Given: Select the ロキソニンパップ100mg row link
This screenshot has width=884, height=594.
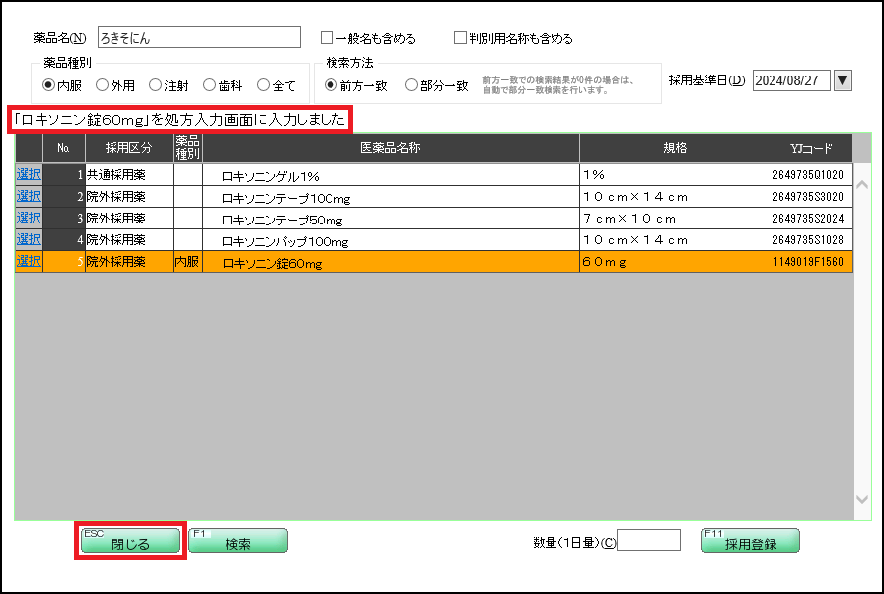Looking at the screenshot, I should (28, 239).
